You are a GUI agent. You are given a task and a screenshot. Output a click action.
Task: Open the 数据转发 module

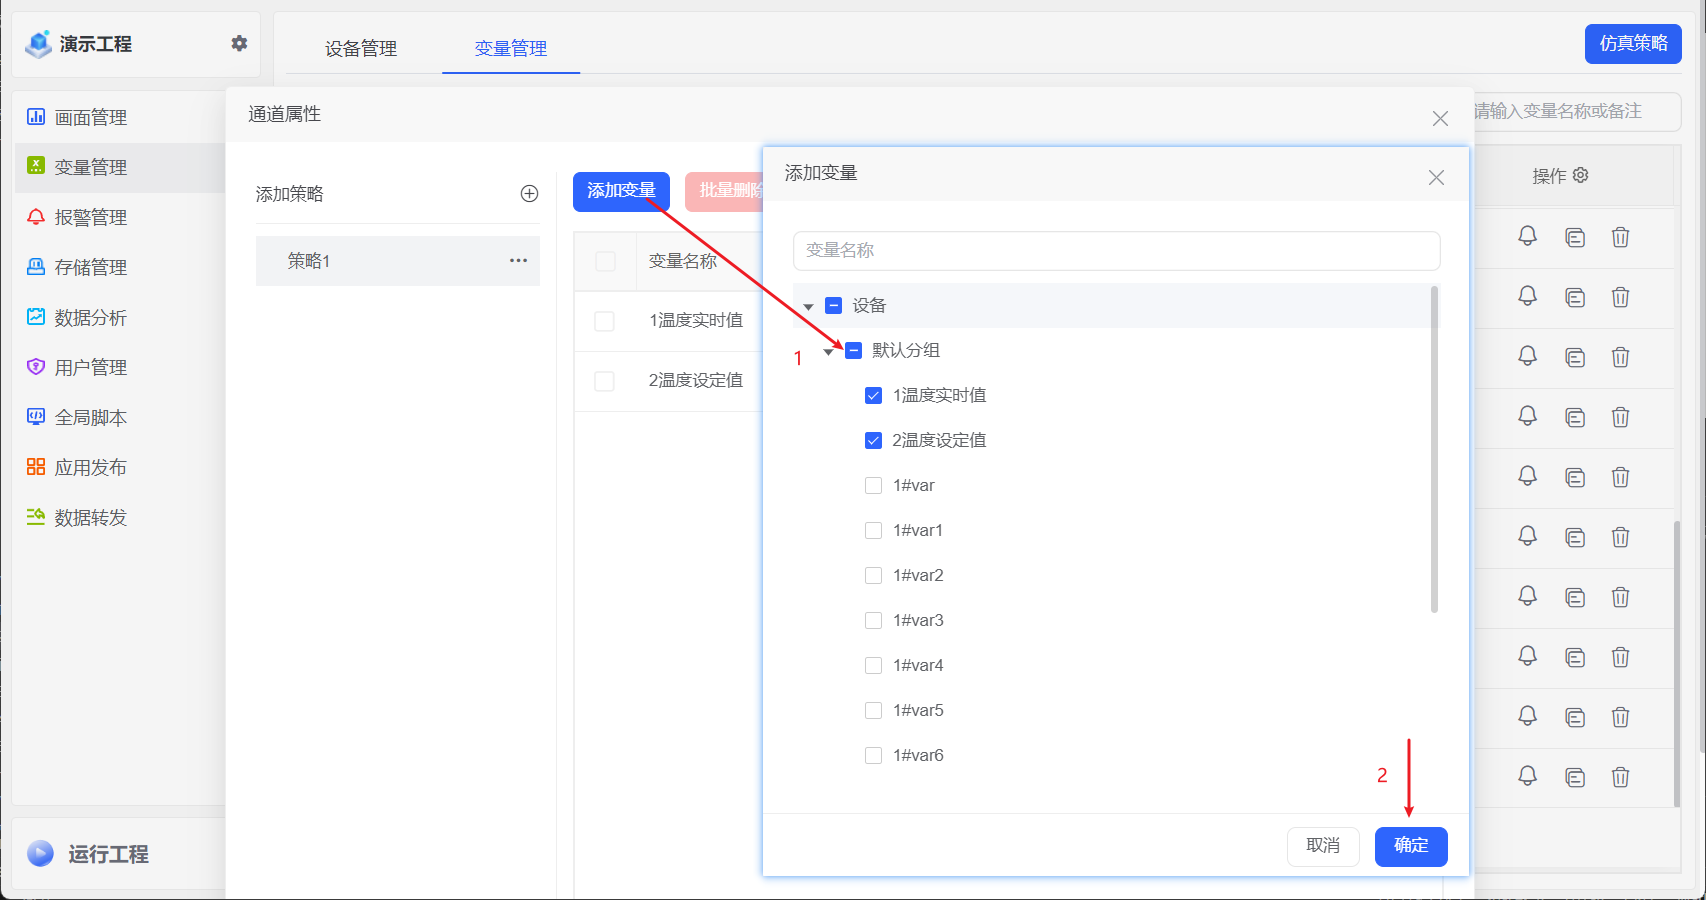pyautogui.click(x=92, y=517)
